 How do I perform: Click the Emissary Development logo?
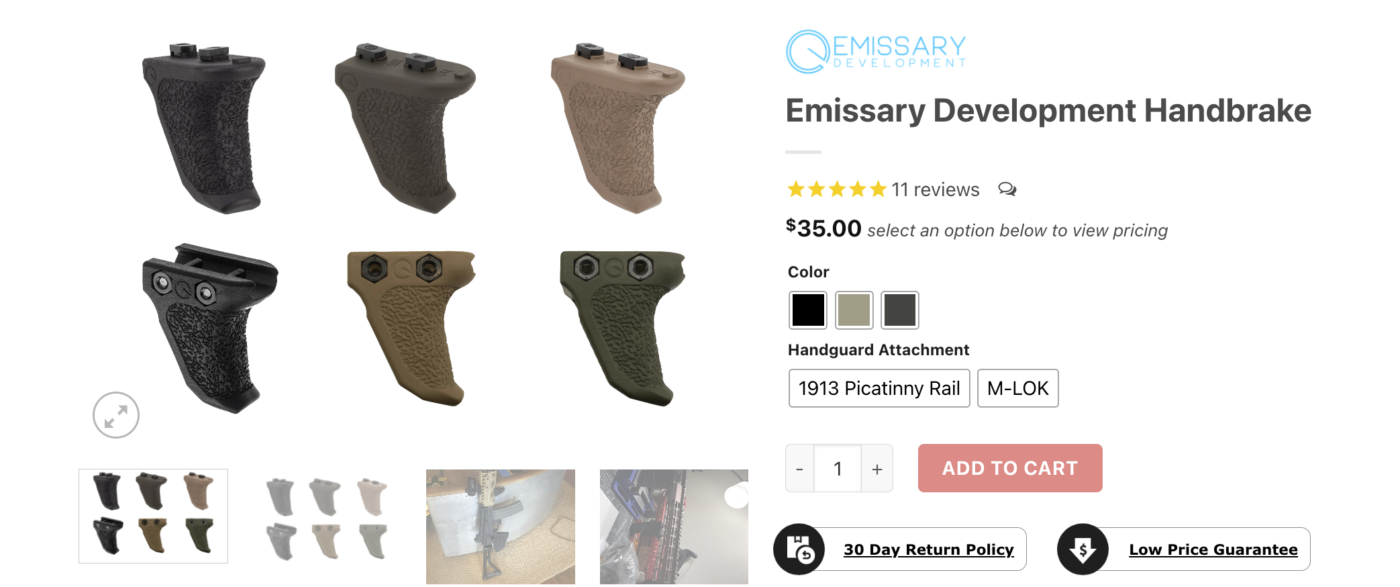click(876, 51)
